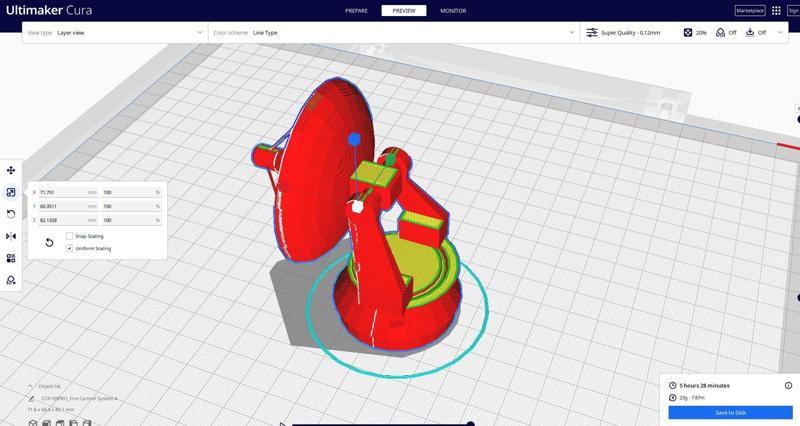
Task: Open the Color scheme dropdown
Action: [x=394, y=33]
